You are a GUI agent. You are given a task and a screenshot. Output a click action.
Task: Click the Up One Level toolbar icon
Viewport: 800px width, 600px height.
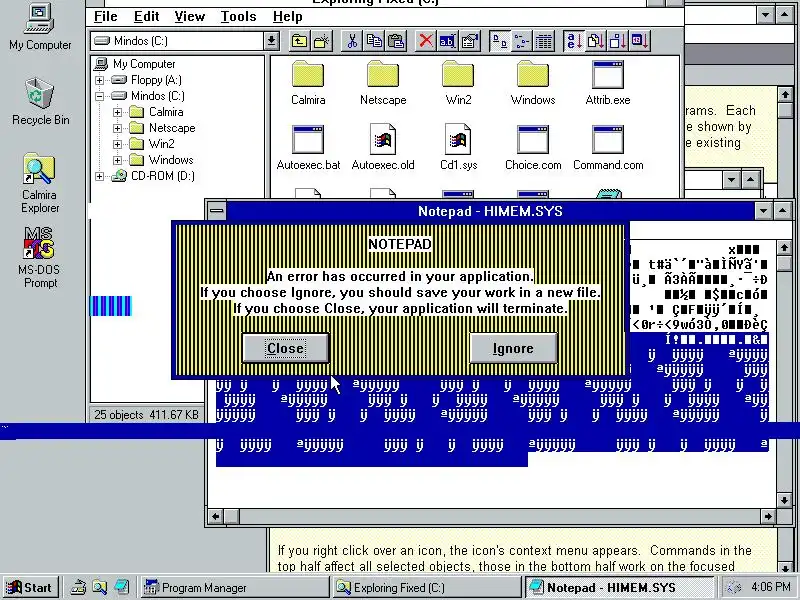click(299, 41)
